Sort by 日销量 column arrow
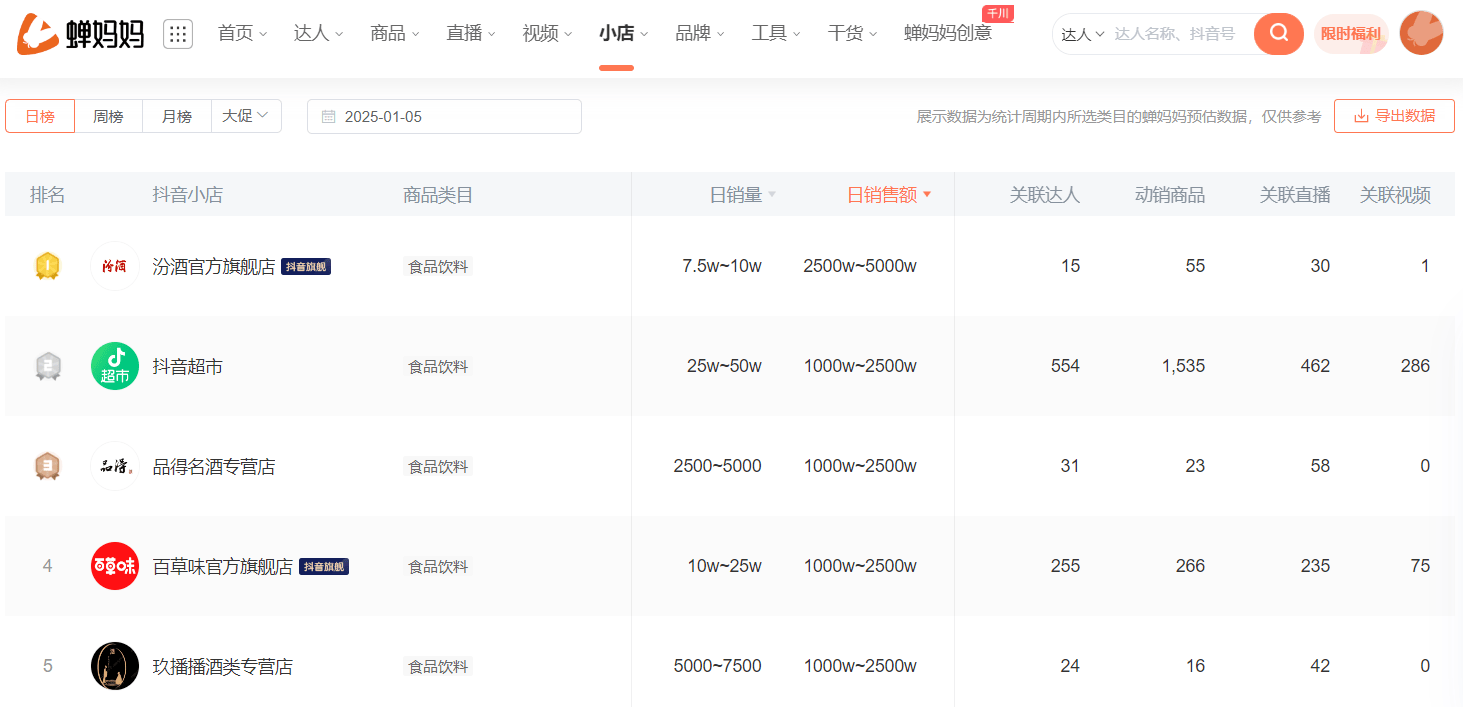1463x707 pixels. [771, 195]
